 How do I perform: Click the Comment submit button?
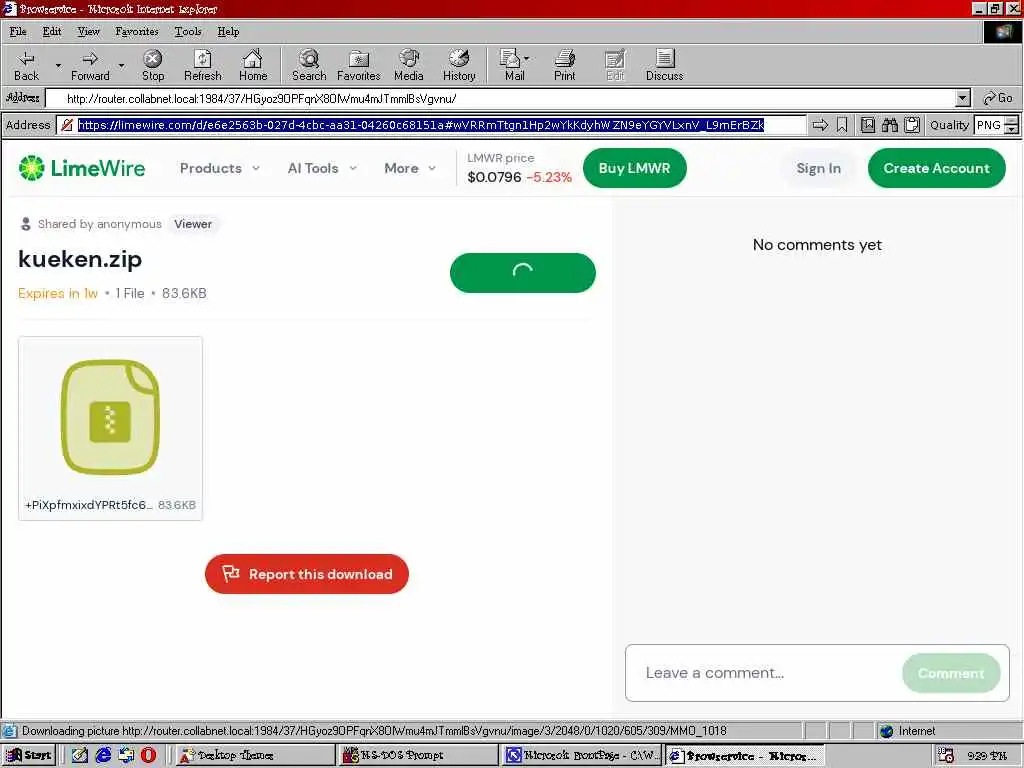[x=951, y=673]
